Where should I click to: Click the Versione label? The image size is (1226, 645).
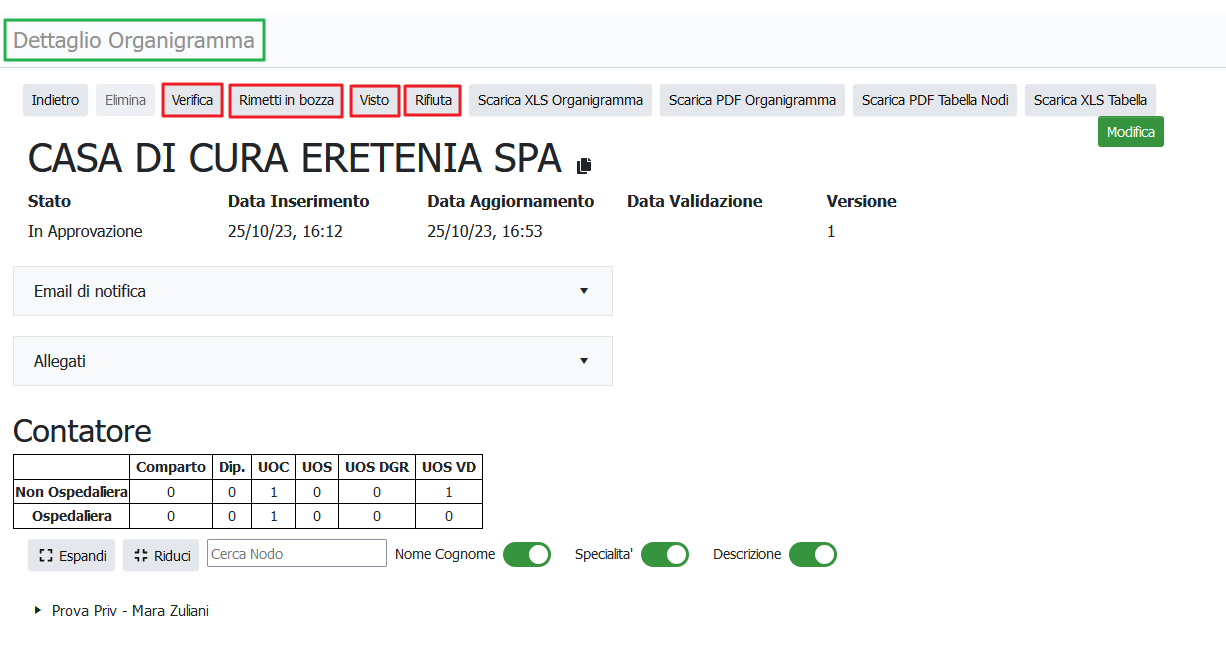click(x=861, y=201)
